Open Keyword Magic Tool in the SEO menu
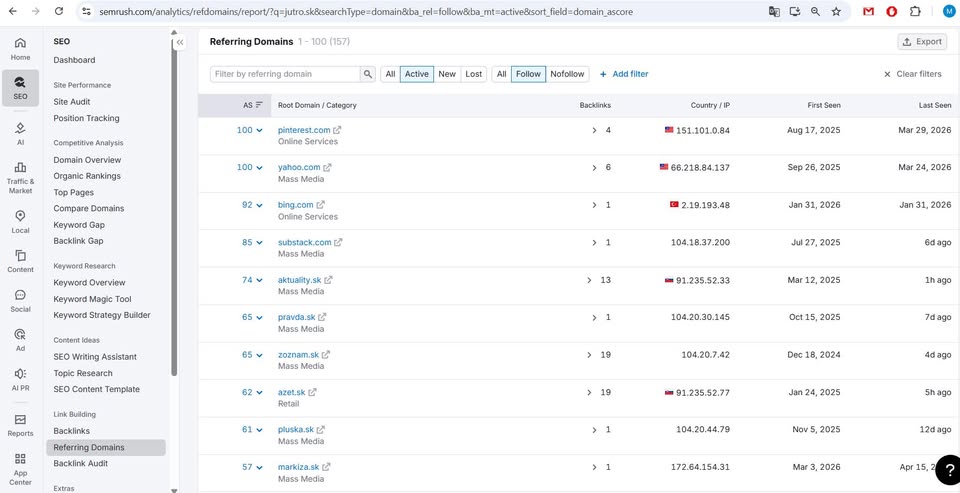960x493 pixels. point(92,299)
